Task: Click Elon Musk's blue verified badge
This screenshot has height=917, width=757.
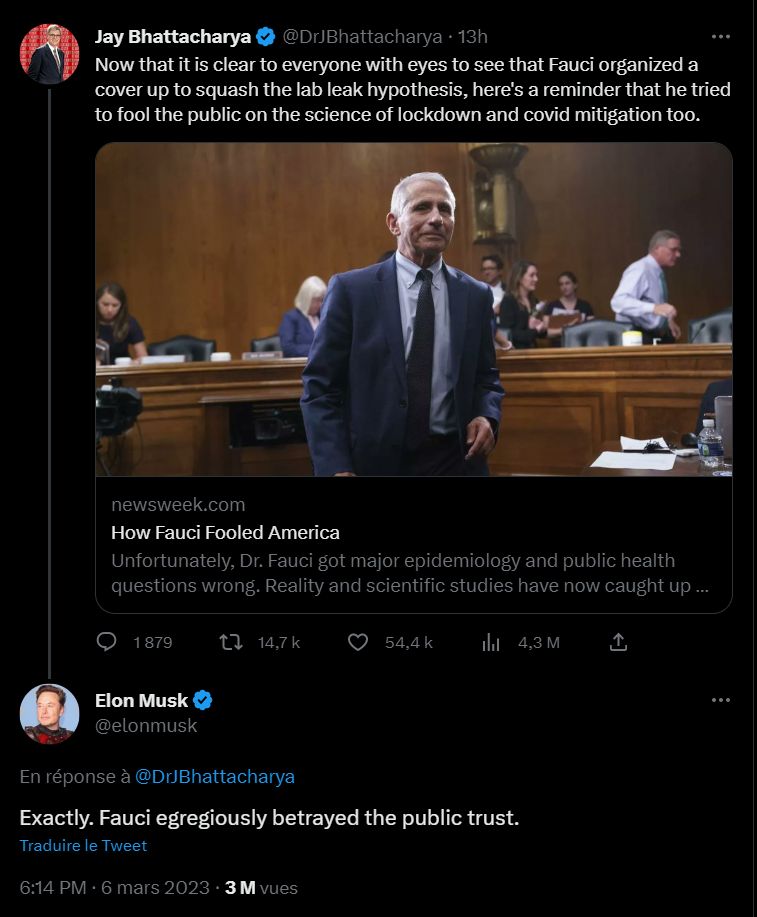Action: [202, 700]
